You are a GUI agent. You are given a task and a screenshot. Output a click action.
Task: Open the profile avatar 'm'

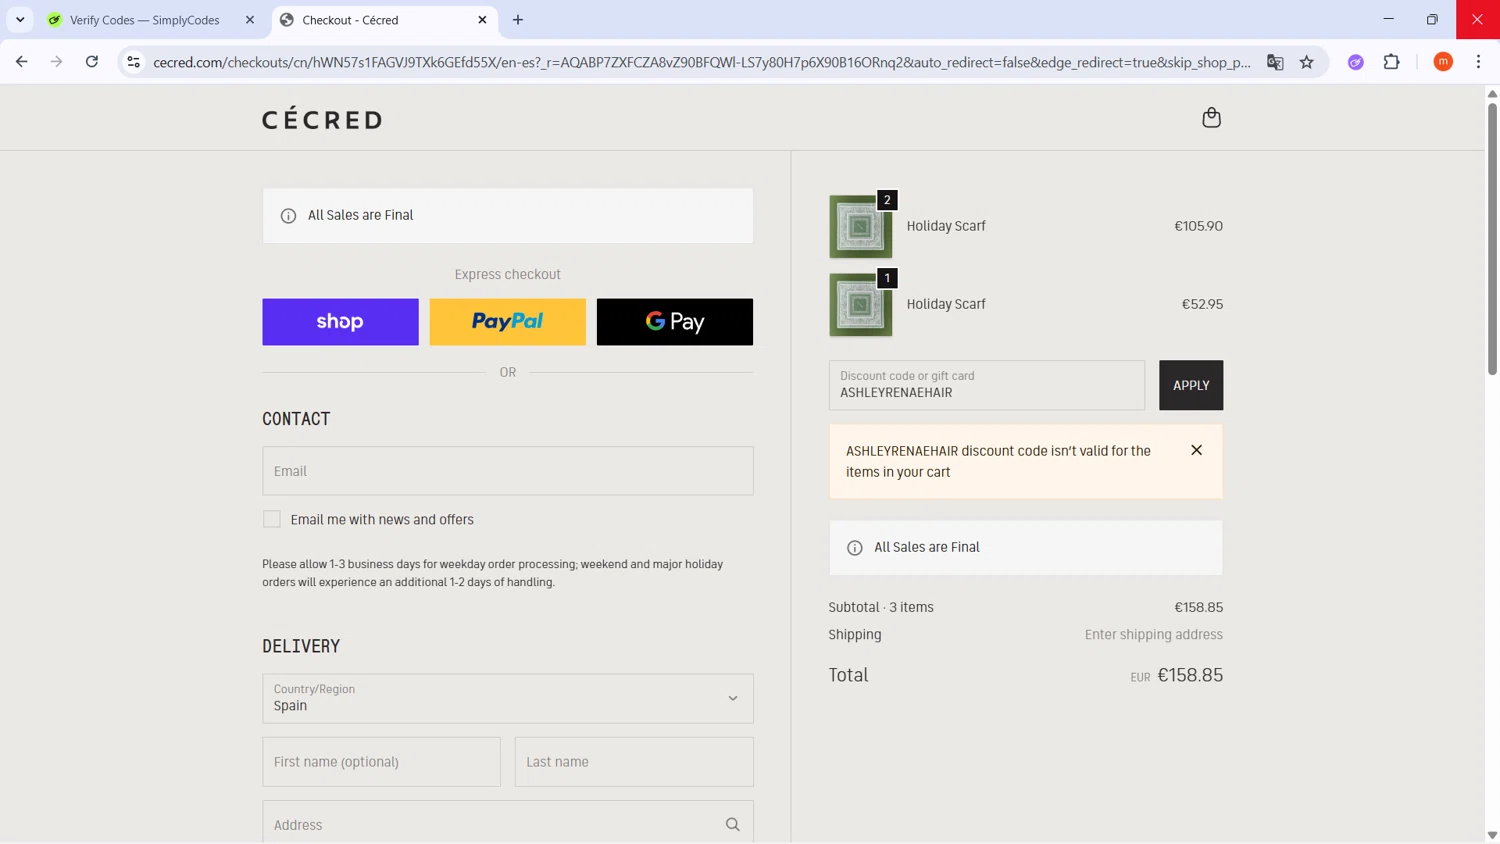tap(1443, 62)
